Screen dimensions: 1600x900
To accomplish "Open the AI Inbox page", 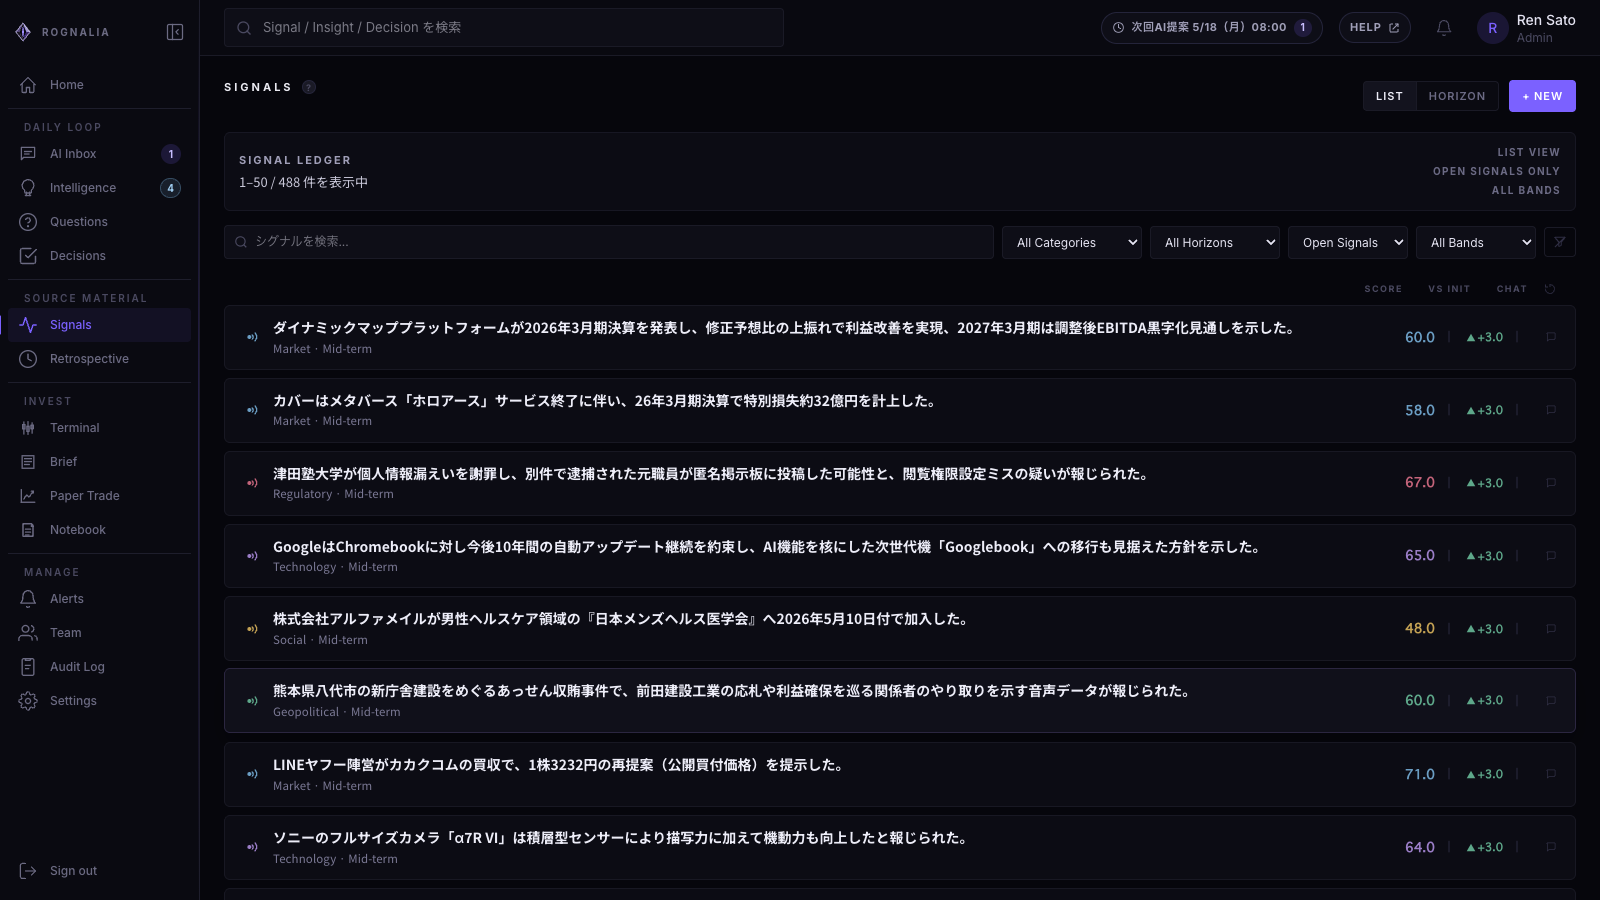I will 99,154.
